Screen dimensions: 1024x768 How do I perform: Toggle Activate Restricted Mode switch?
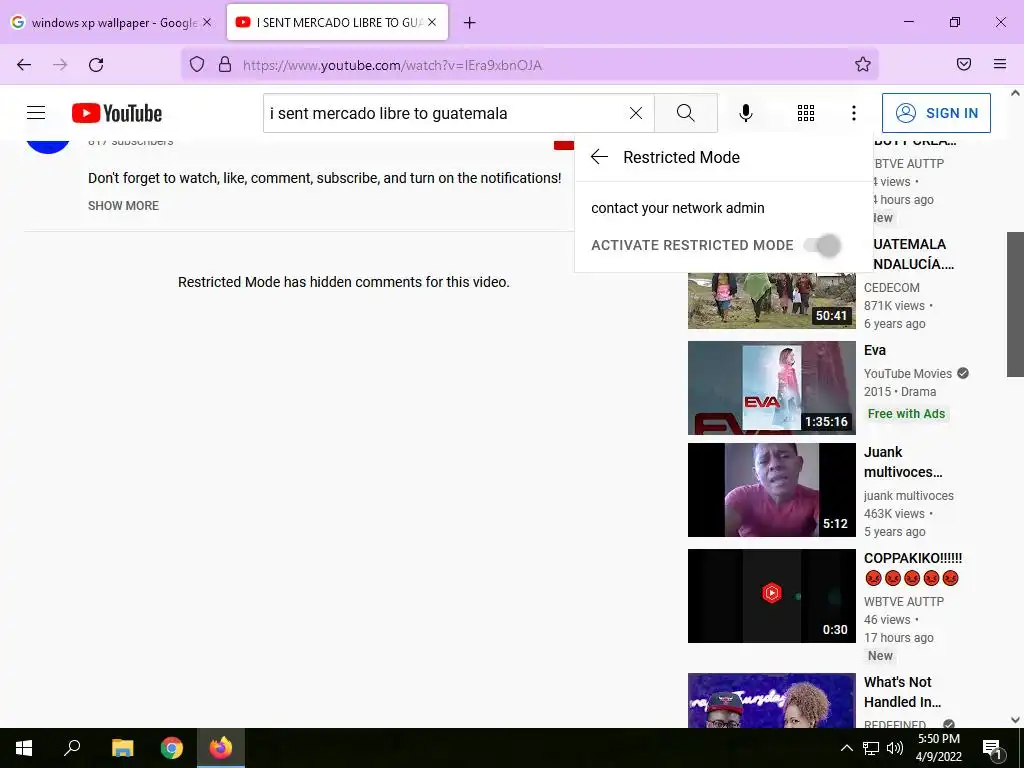tap(822, 246)
